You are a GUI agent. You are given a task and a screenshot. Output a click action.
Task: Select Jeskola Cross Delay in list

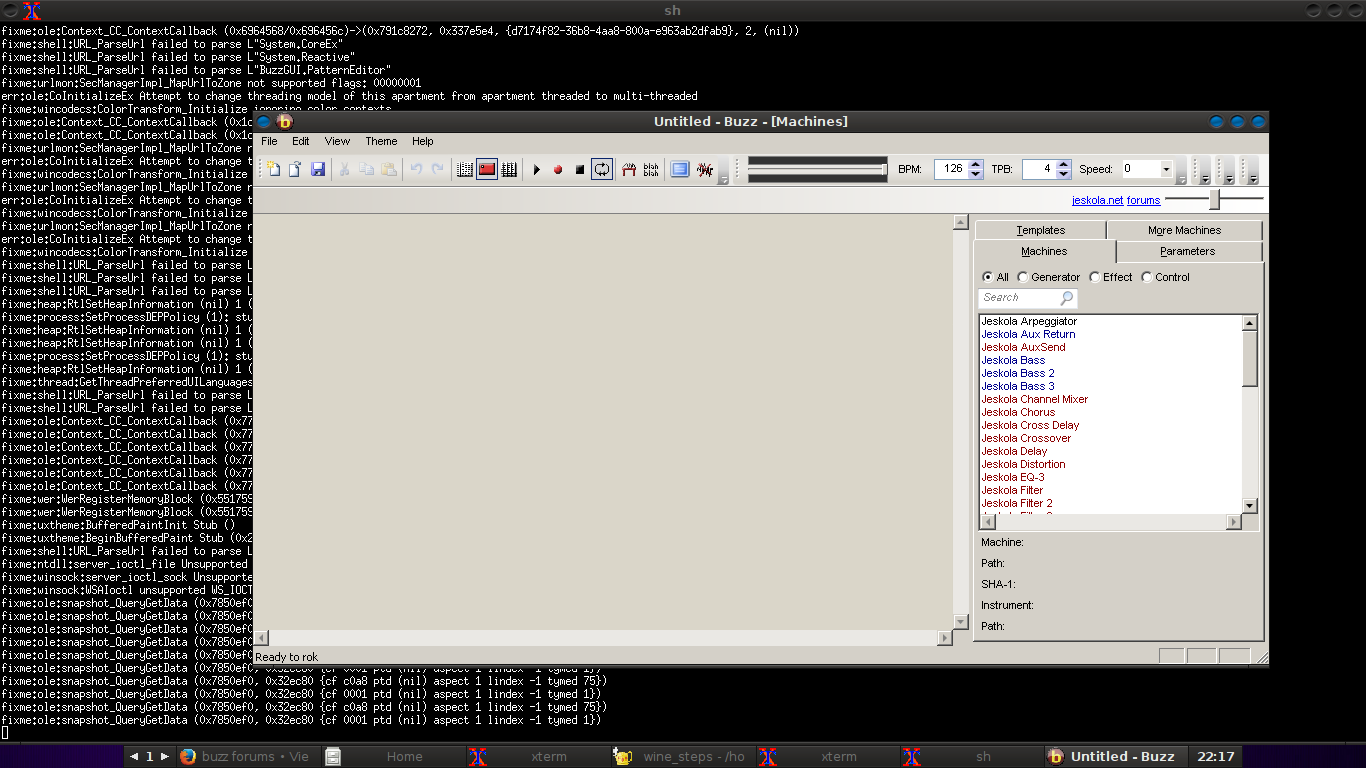[1030, 425]
